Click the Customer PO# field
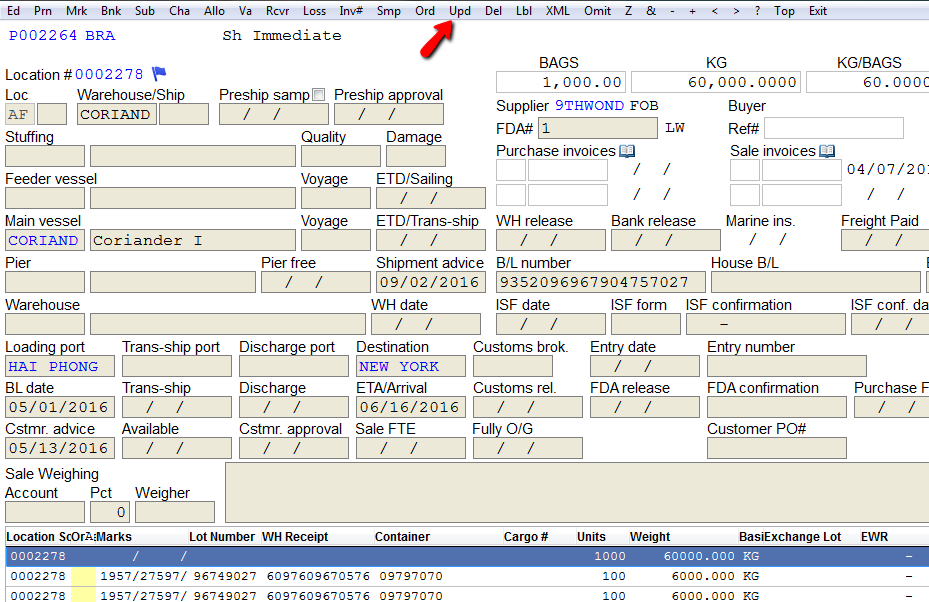The height and width of the screenshot is (602, 929). 777,448
